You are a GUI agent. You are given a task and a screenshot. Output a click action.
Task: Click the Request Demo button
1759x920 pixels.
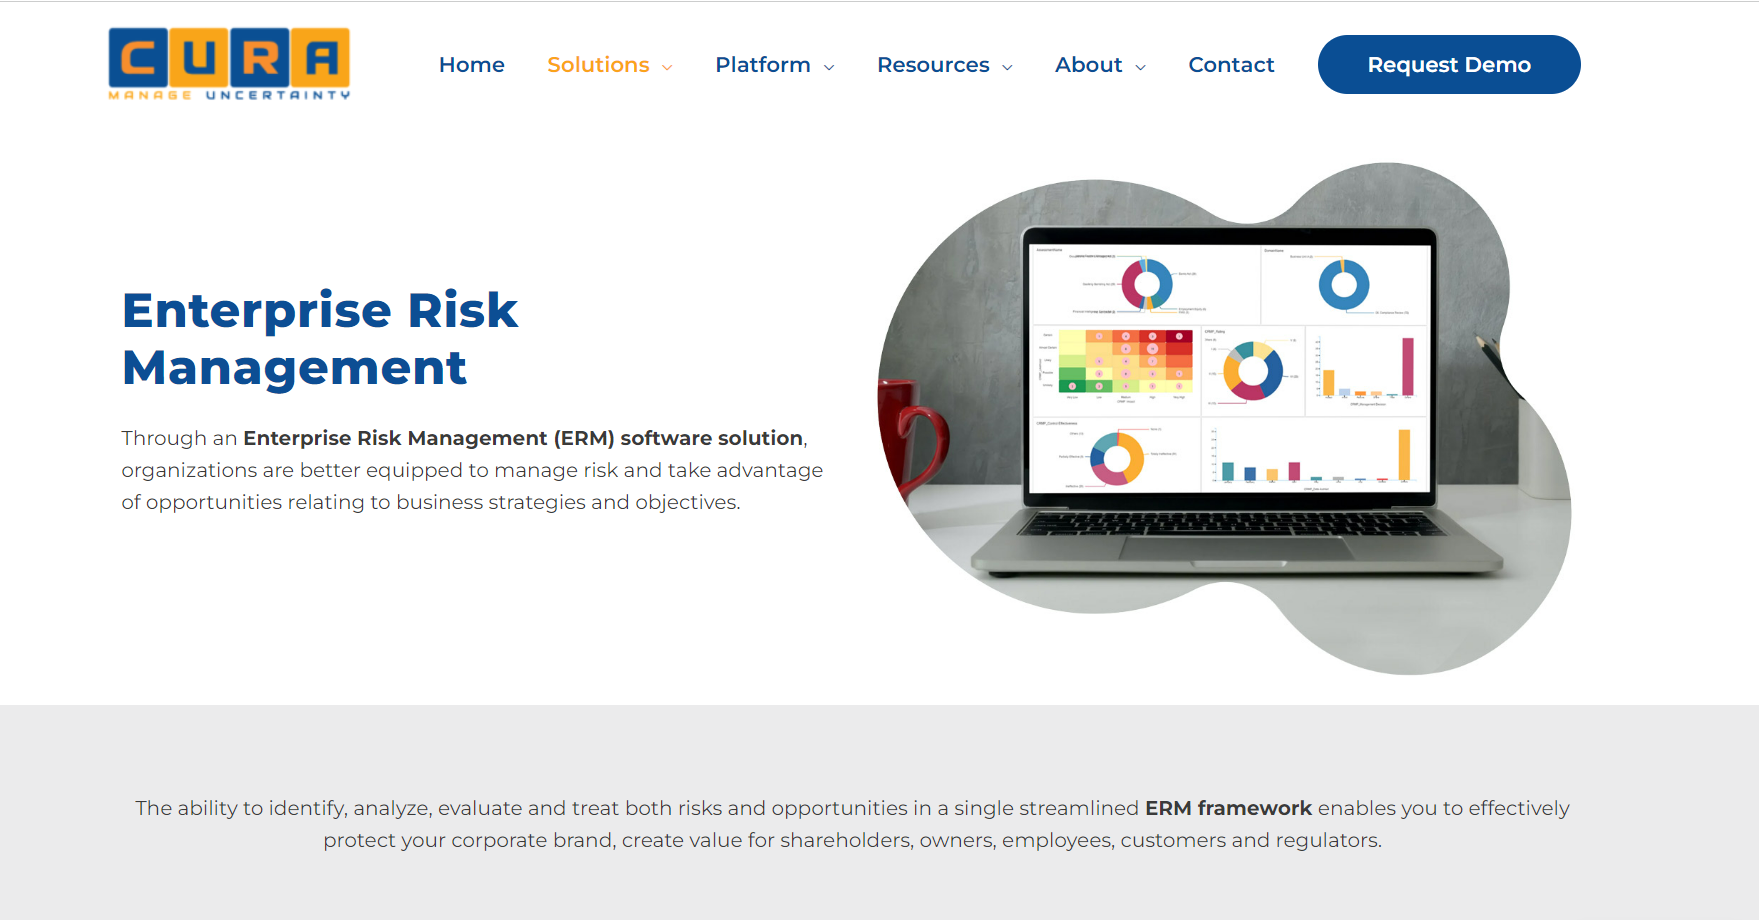point(1448,64)
